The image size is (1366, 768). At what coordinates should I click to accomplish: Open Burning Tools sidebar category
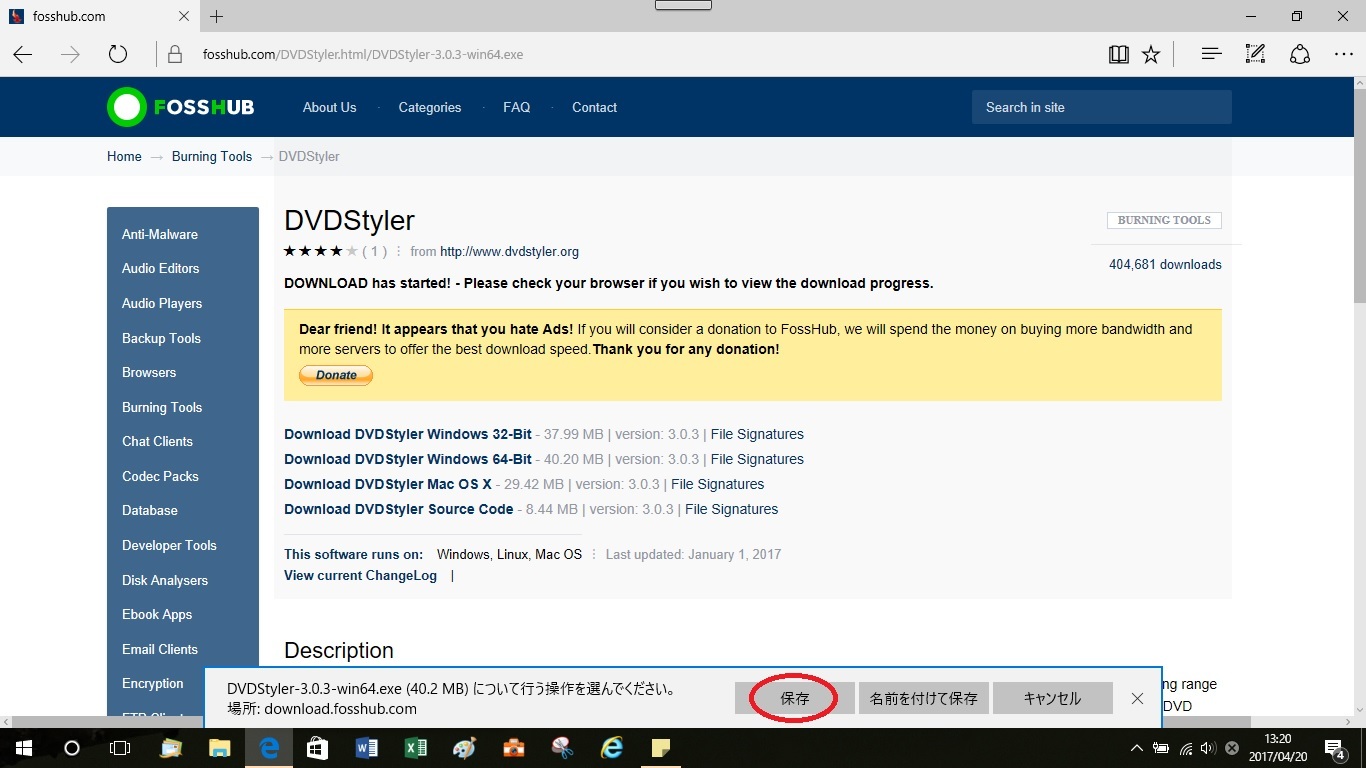point(162,407)
